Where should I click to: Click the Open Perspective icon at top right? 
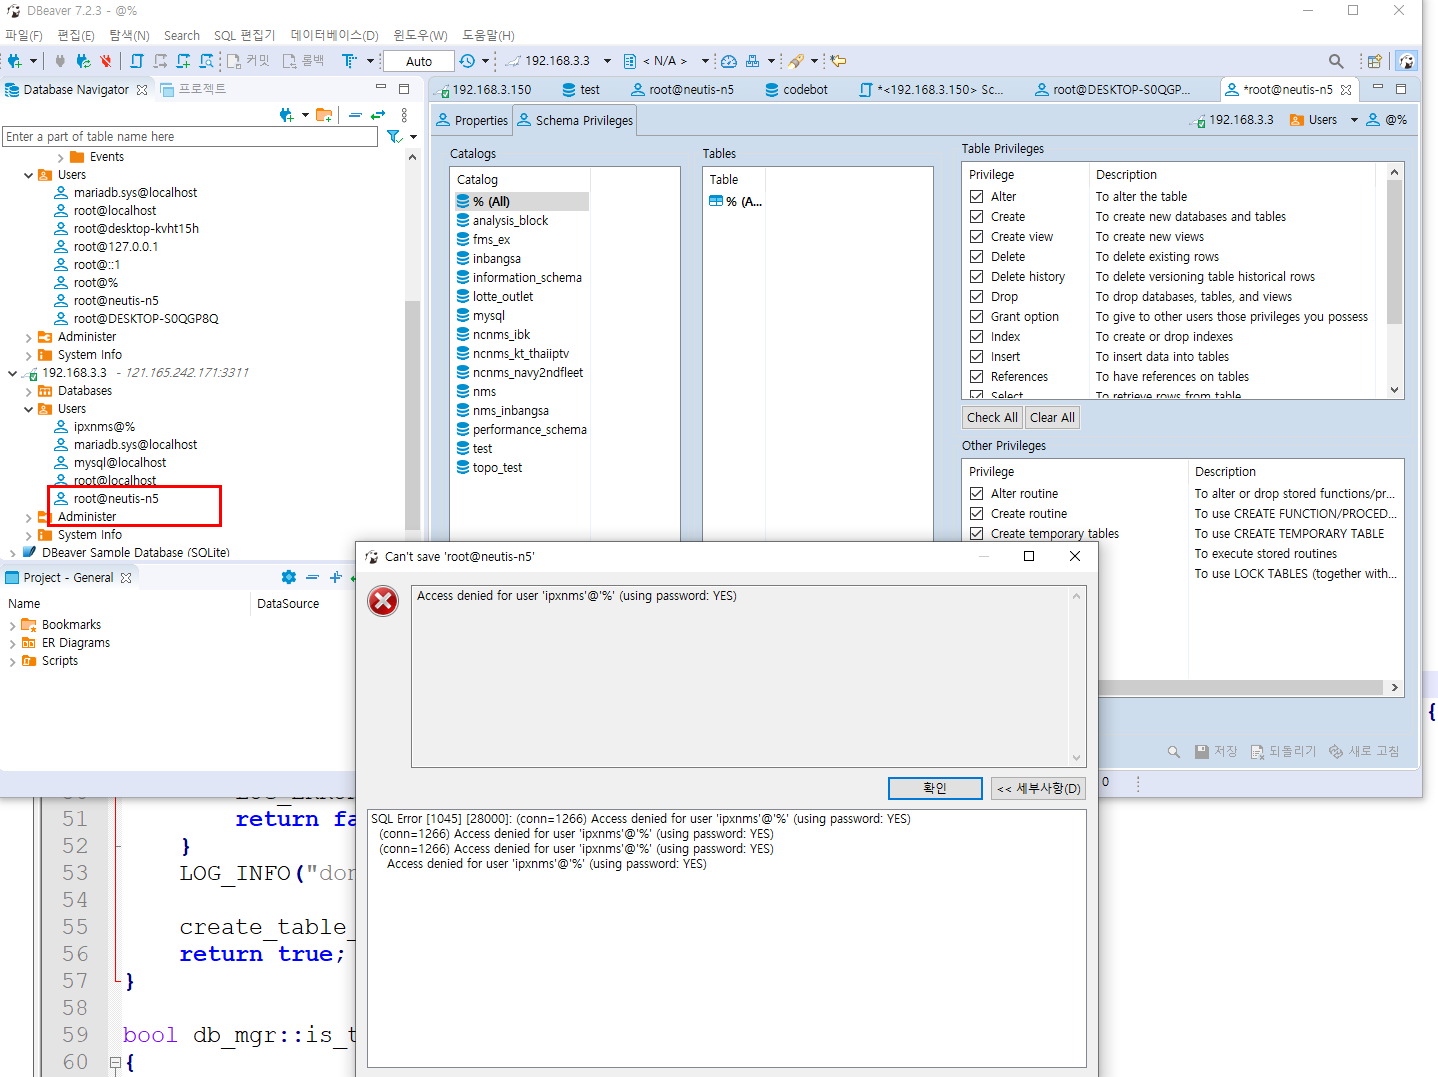[1375, 61]
